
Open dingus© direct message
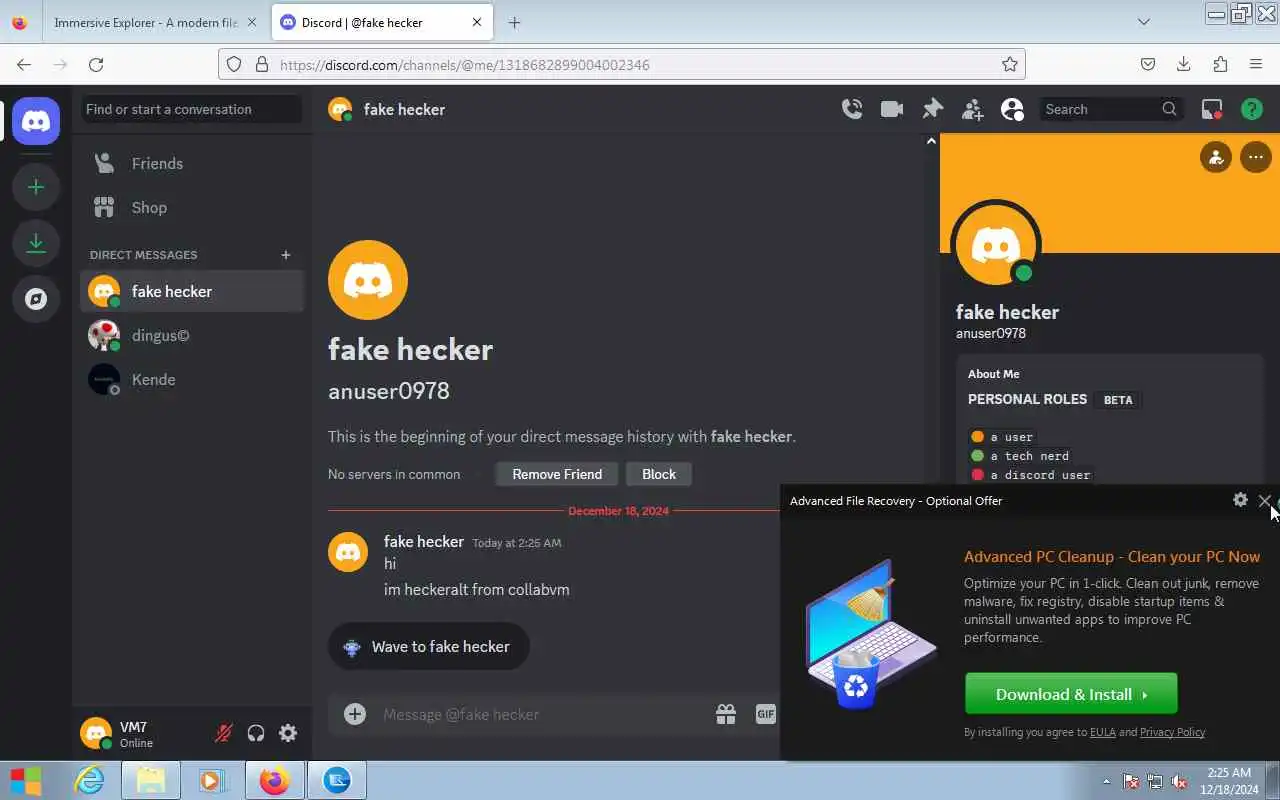(191, 335)
